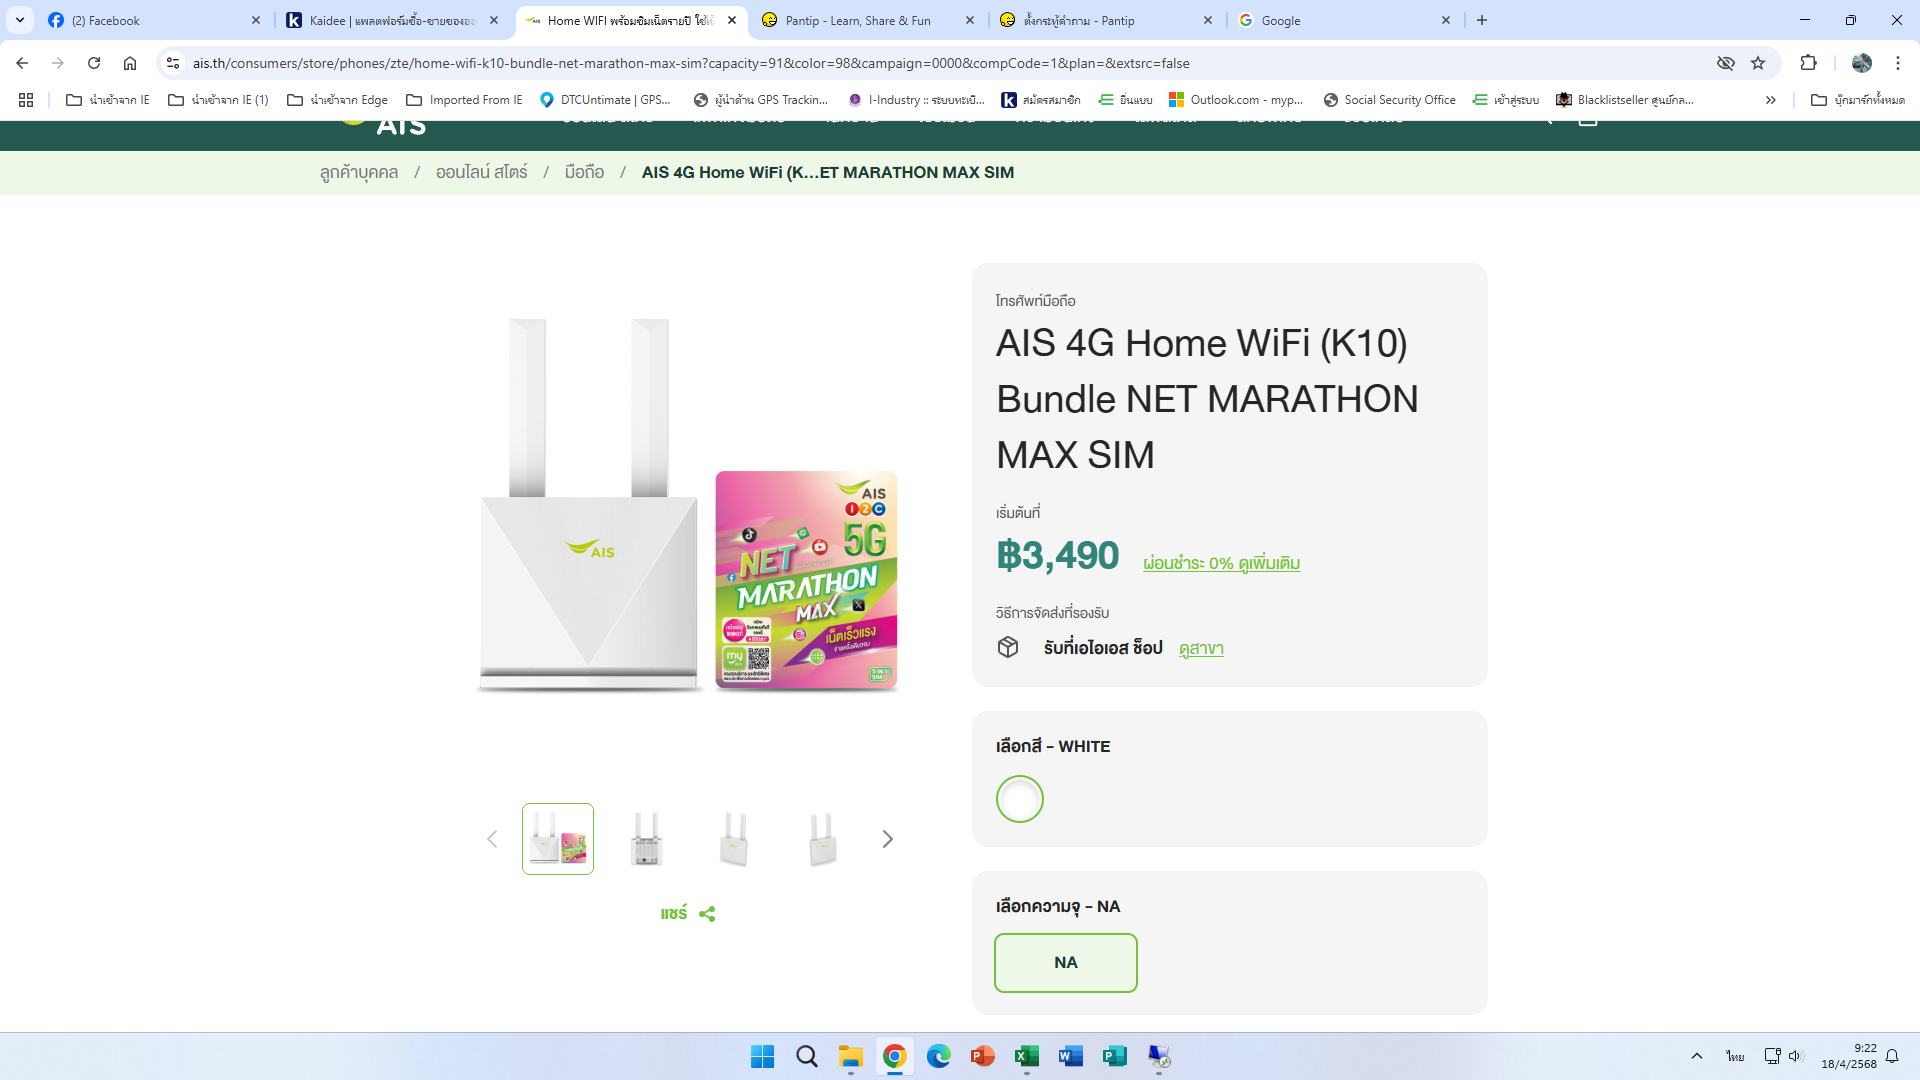Show hidden tray icons chevron

coord(1697,1056)
